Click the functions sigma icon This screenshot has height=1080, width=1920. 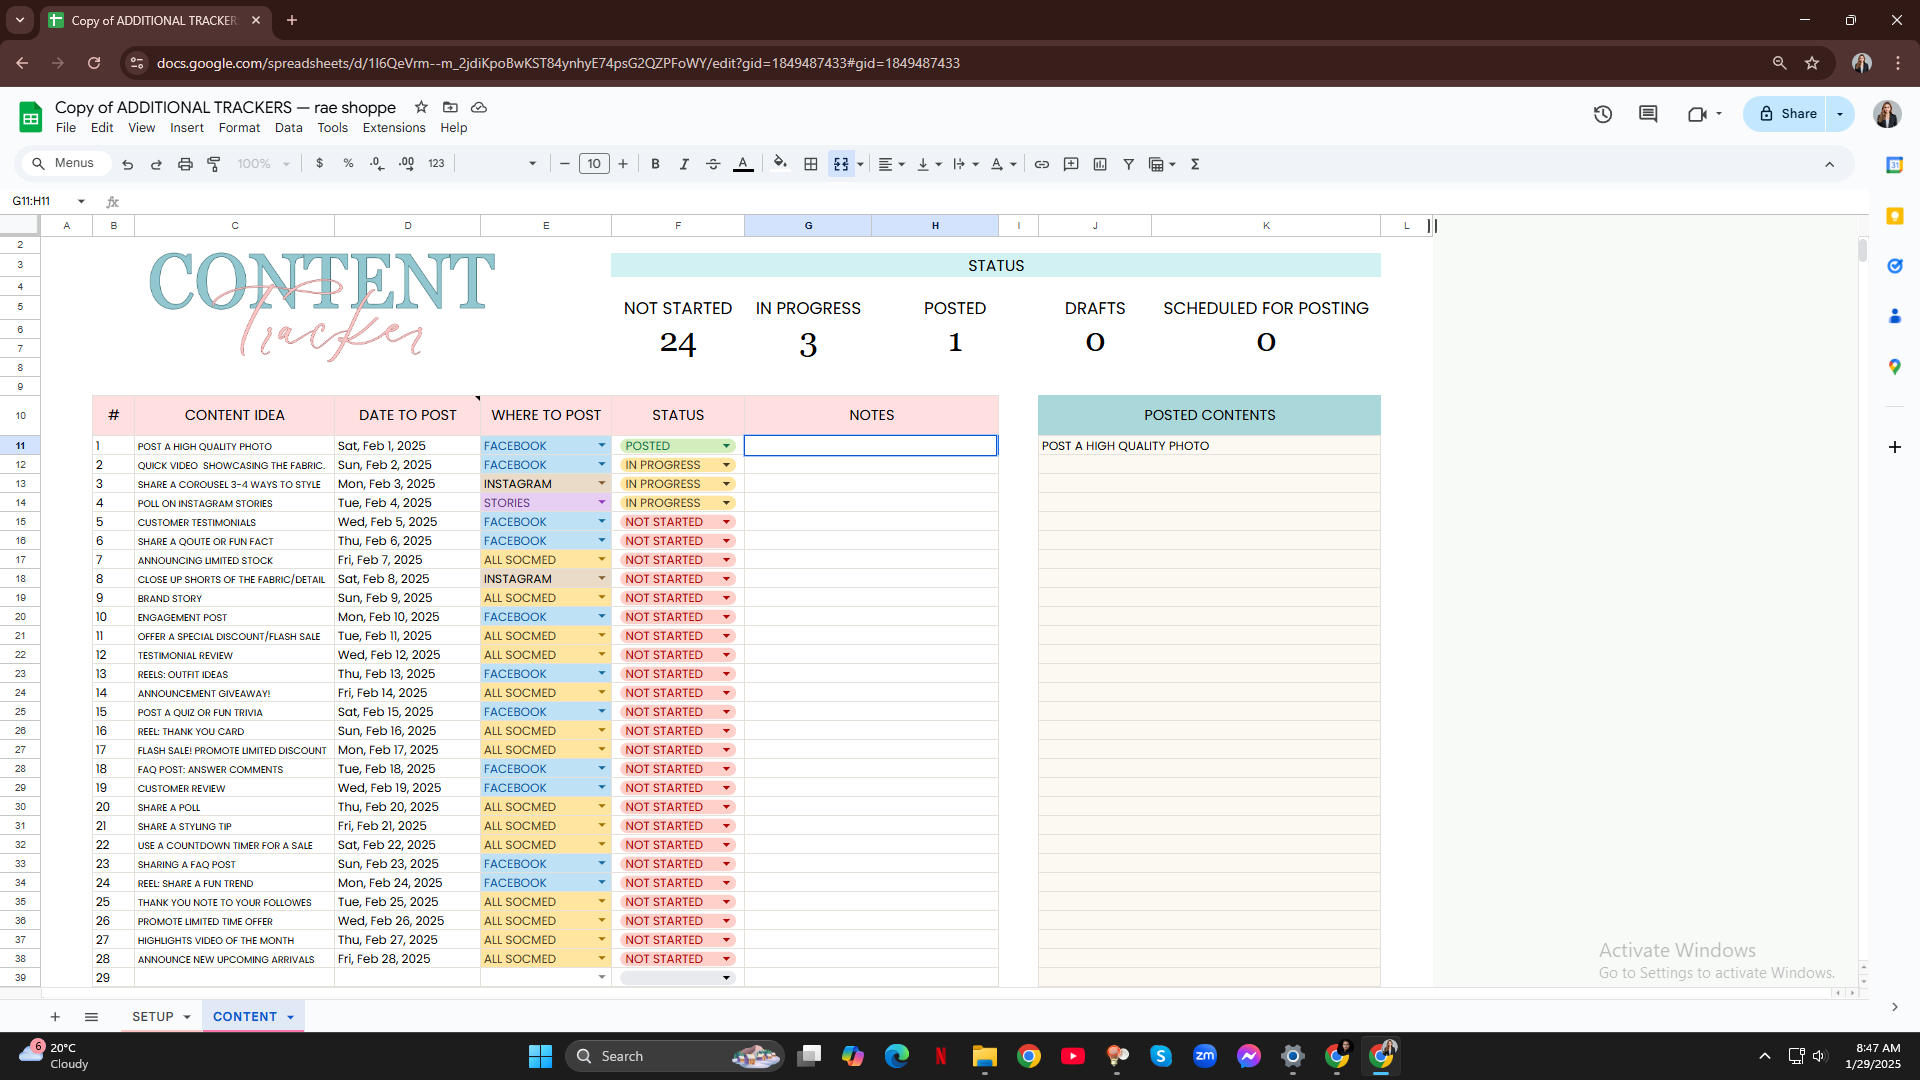coord(1195,164)
